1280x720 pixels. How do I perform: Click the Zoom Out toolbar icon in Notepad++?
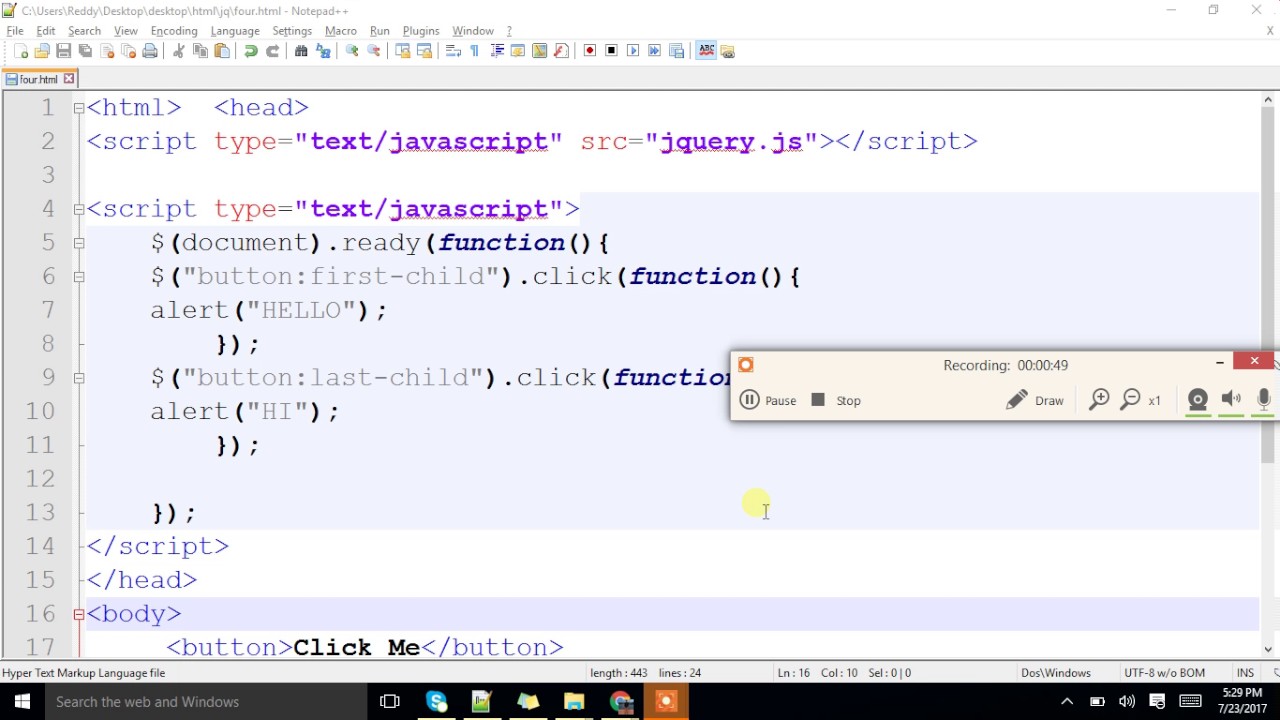374,51
